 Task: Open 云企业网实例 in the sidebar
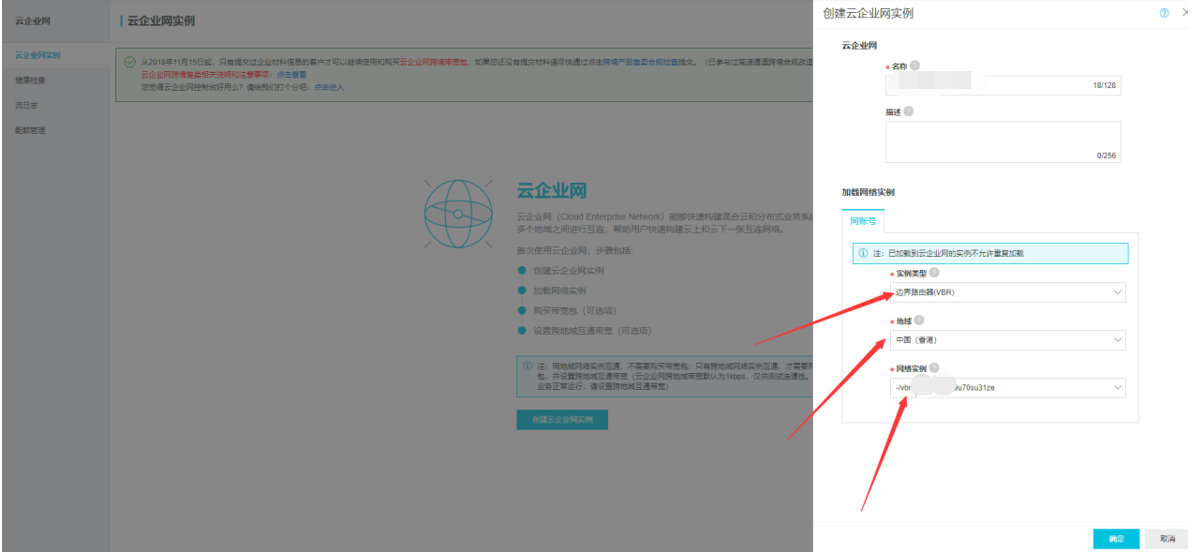pos(38,56)
